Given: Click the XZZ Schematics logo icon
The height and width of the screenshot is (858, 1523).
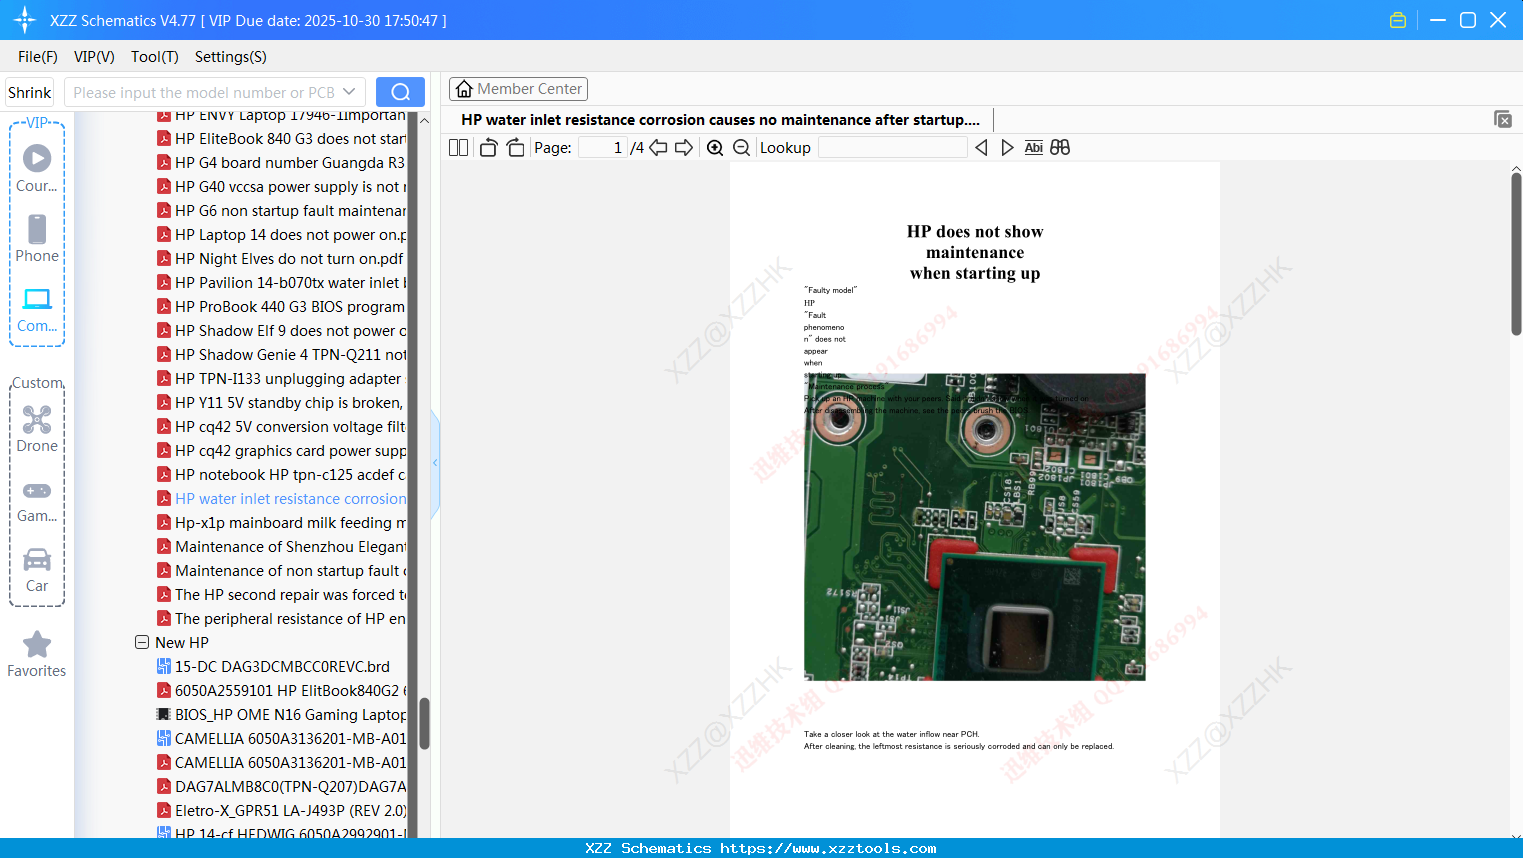Looking at the screenshot, I should click(24, 20).
